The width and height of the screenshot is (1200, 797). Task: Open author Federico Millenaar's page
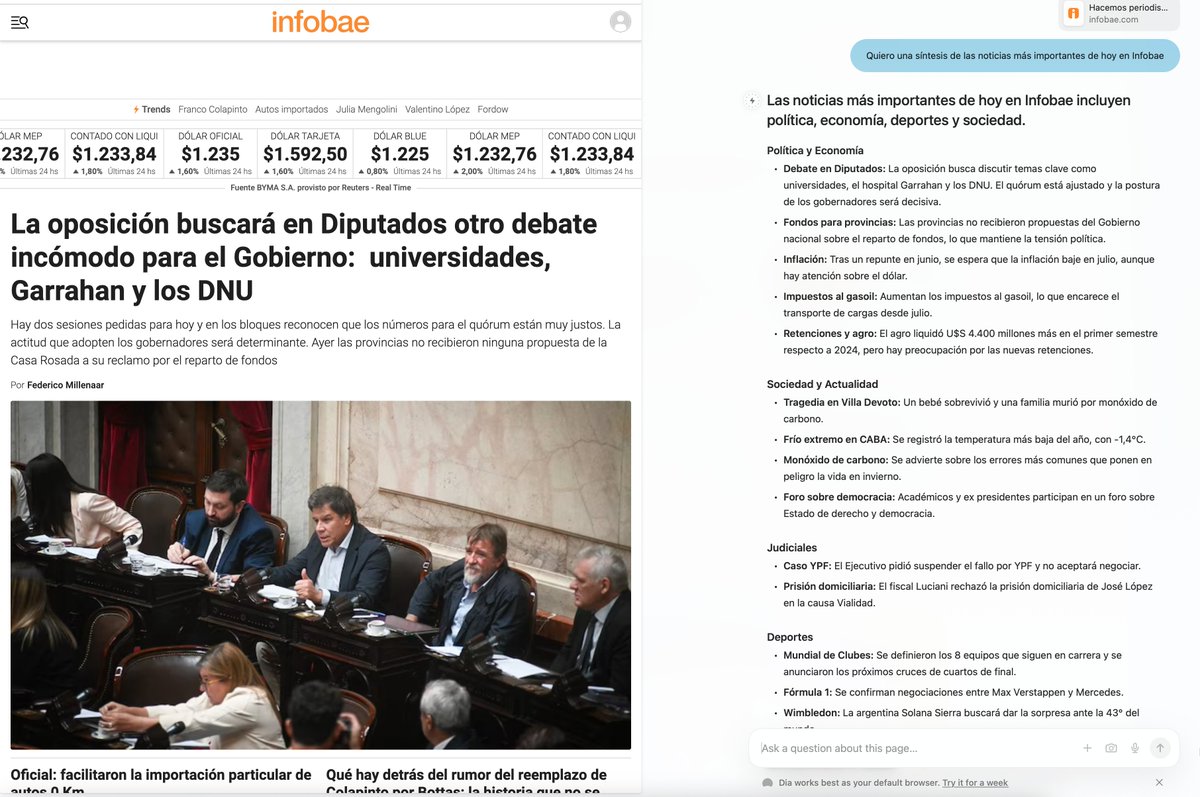pos(65,385)
